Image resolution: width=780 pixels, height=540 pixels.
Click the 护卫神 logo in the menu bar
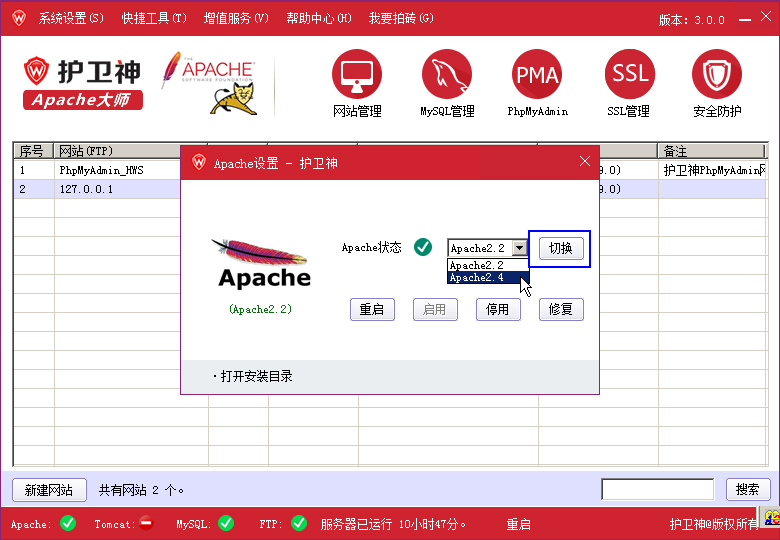(x=19, y=18)
